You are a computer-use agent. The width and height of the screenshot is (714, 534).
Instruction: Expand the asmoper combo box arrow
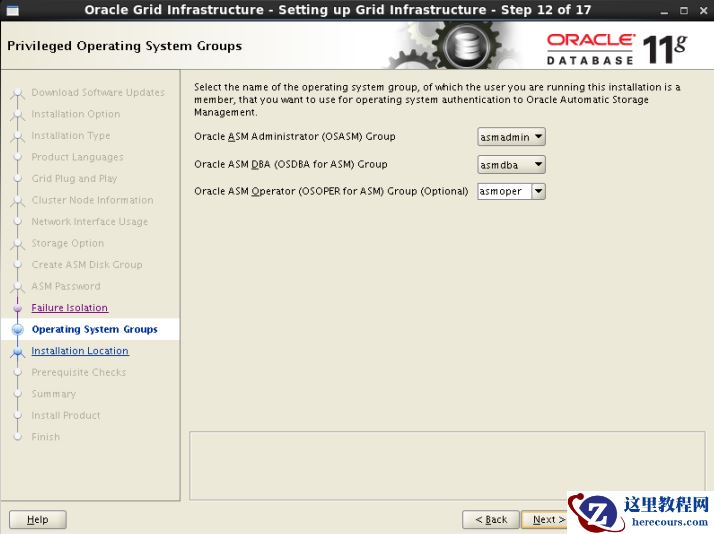tap(538, 191)
